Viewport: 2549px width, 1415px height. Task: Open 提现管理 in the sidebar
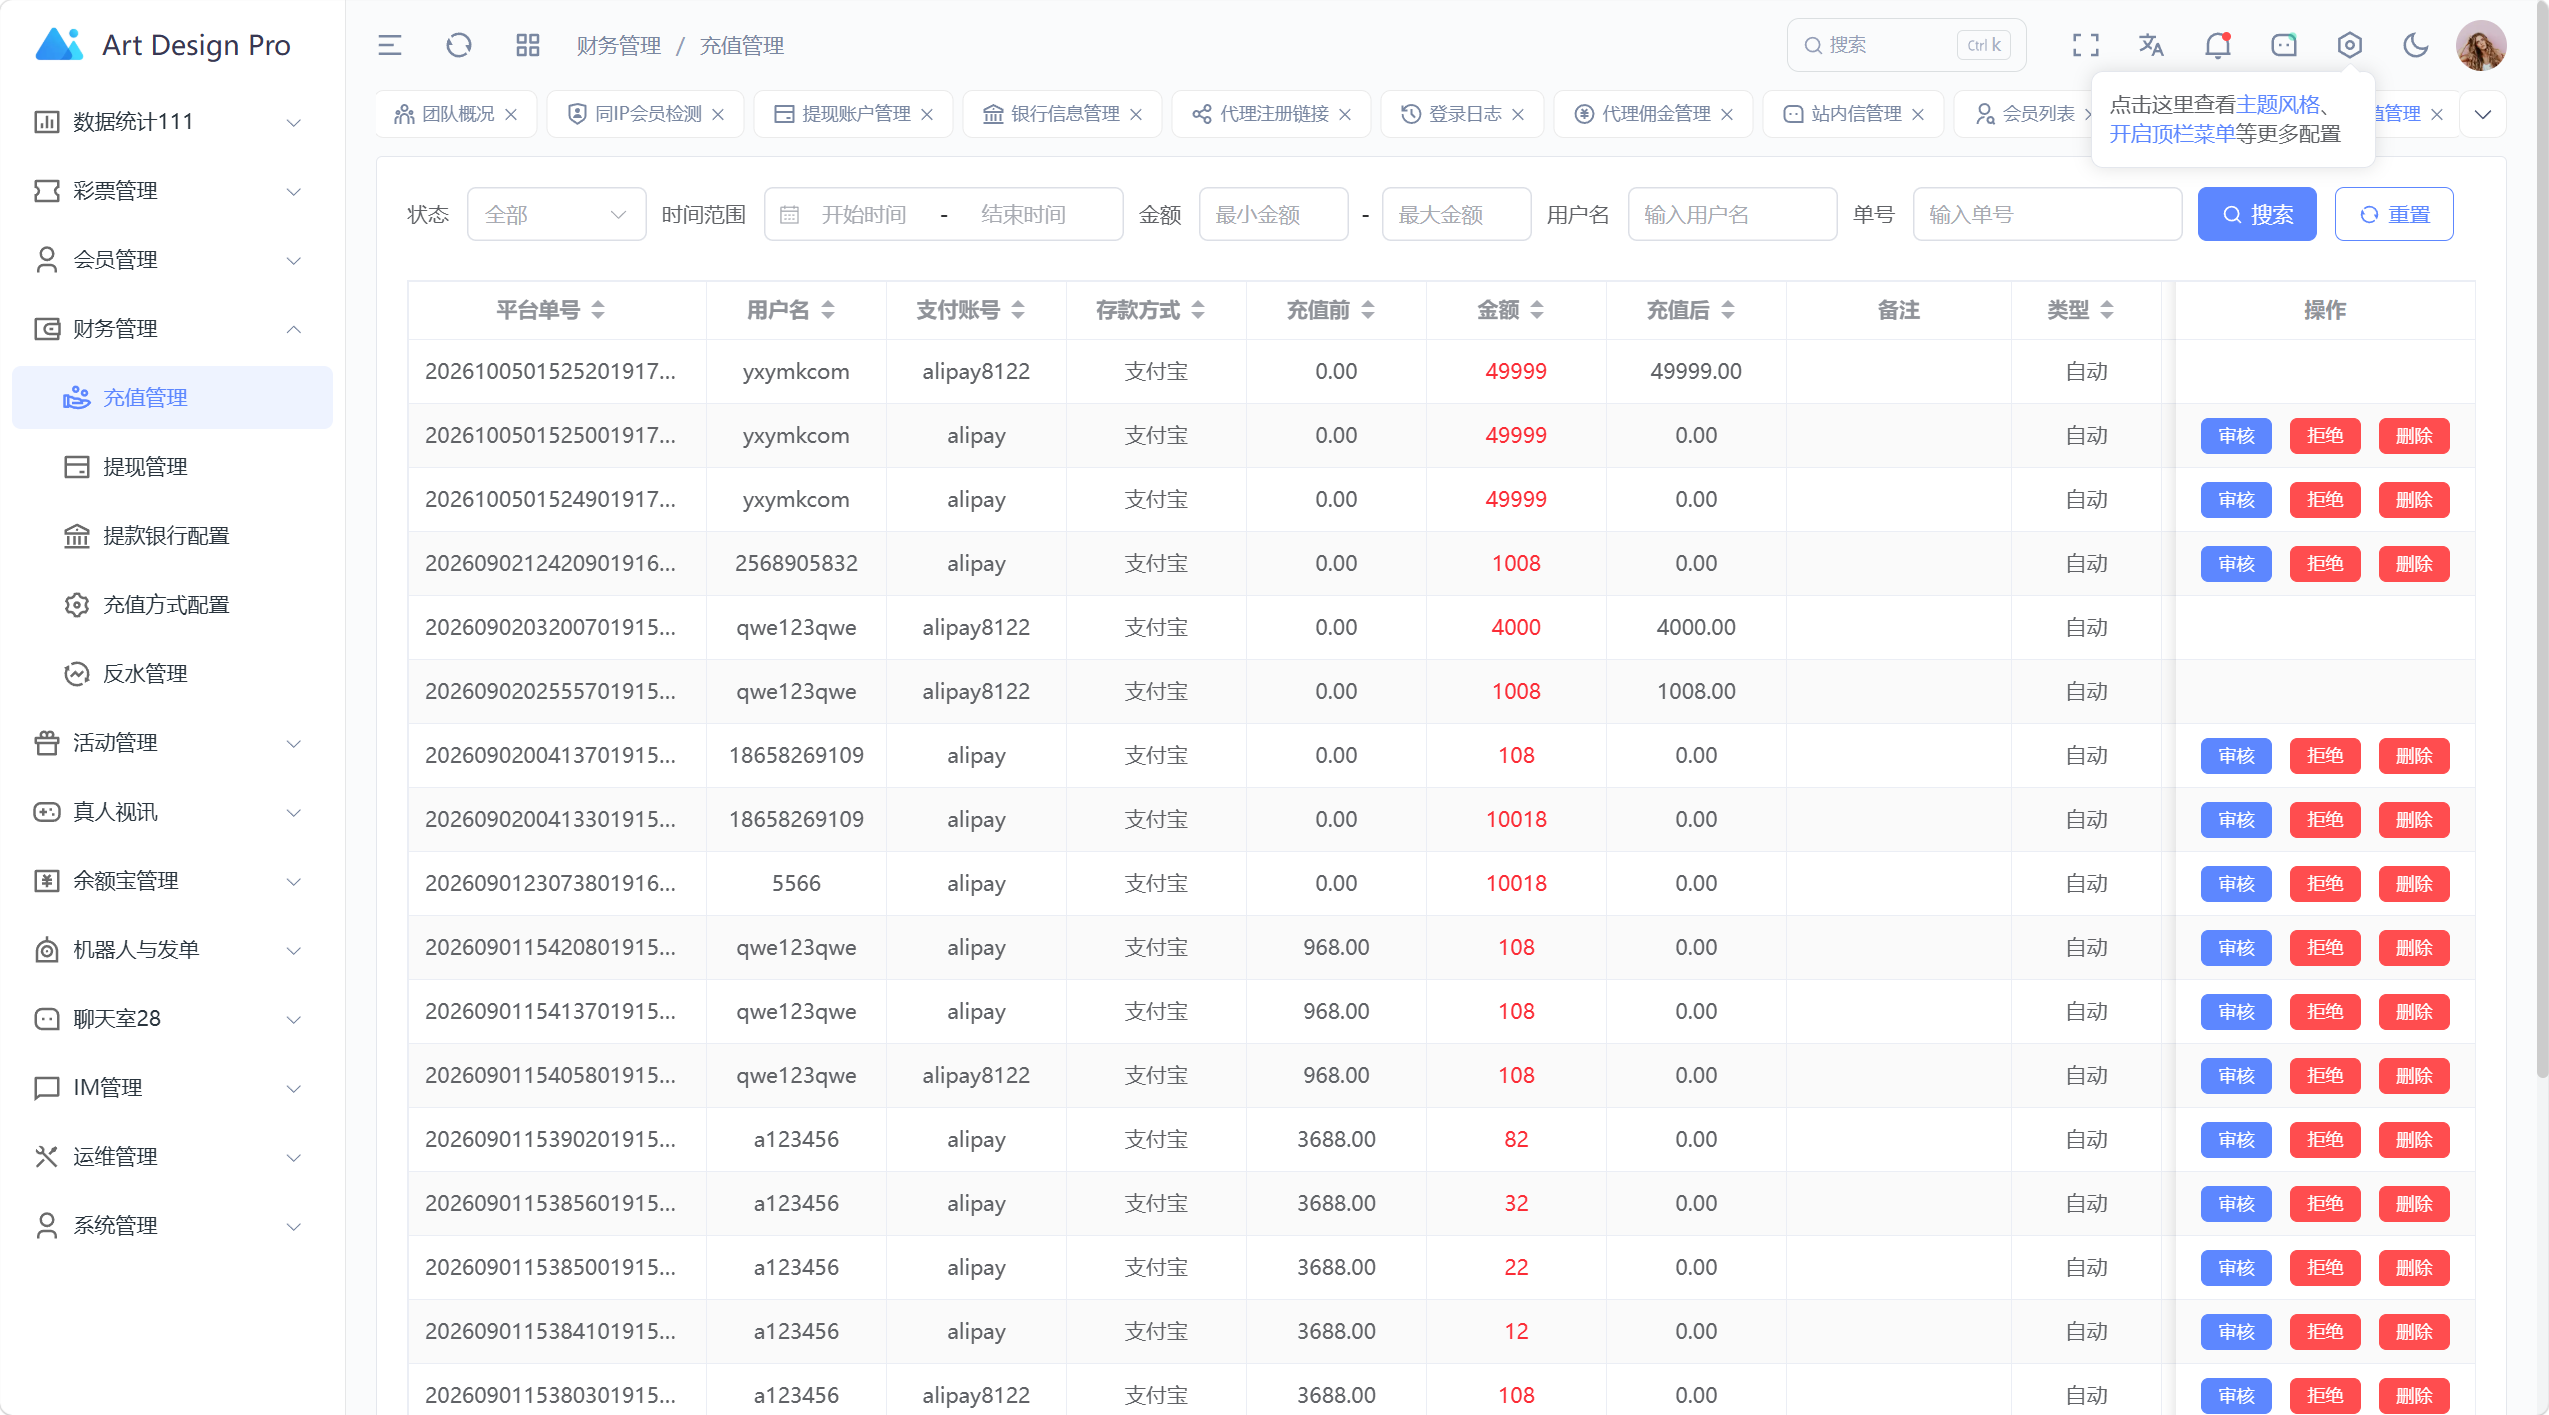[x=170, y=467]
